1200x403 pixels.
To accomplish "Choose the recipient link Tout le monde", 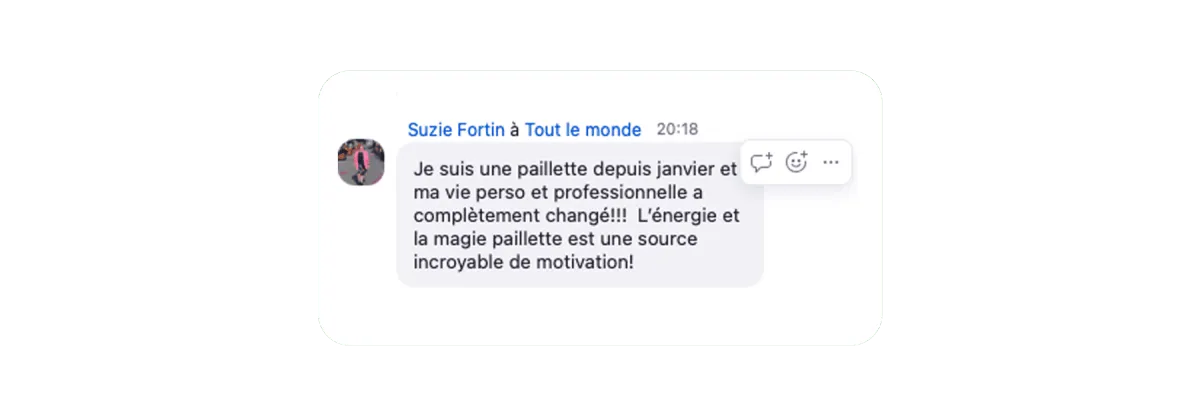I will [583, 130].
